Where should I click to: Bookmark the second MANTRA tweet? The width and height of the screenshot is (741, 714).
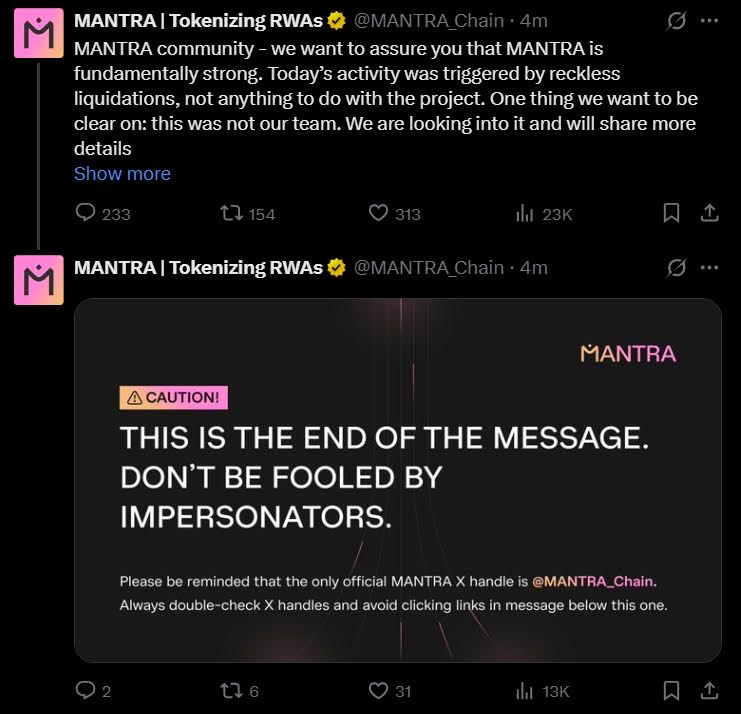[672, 690]
